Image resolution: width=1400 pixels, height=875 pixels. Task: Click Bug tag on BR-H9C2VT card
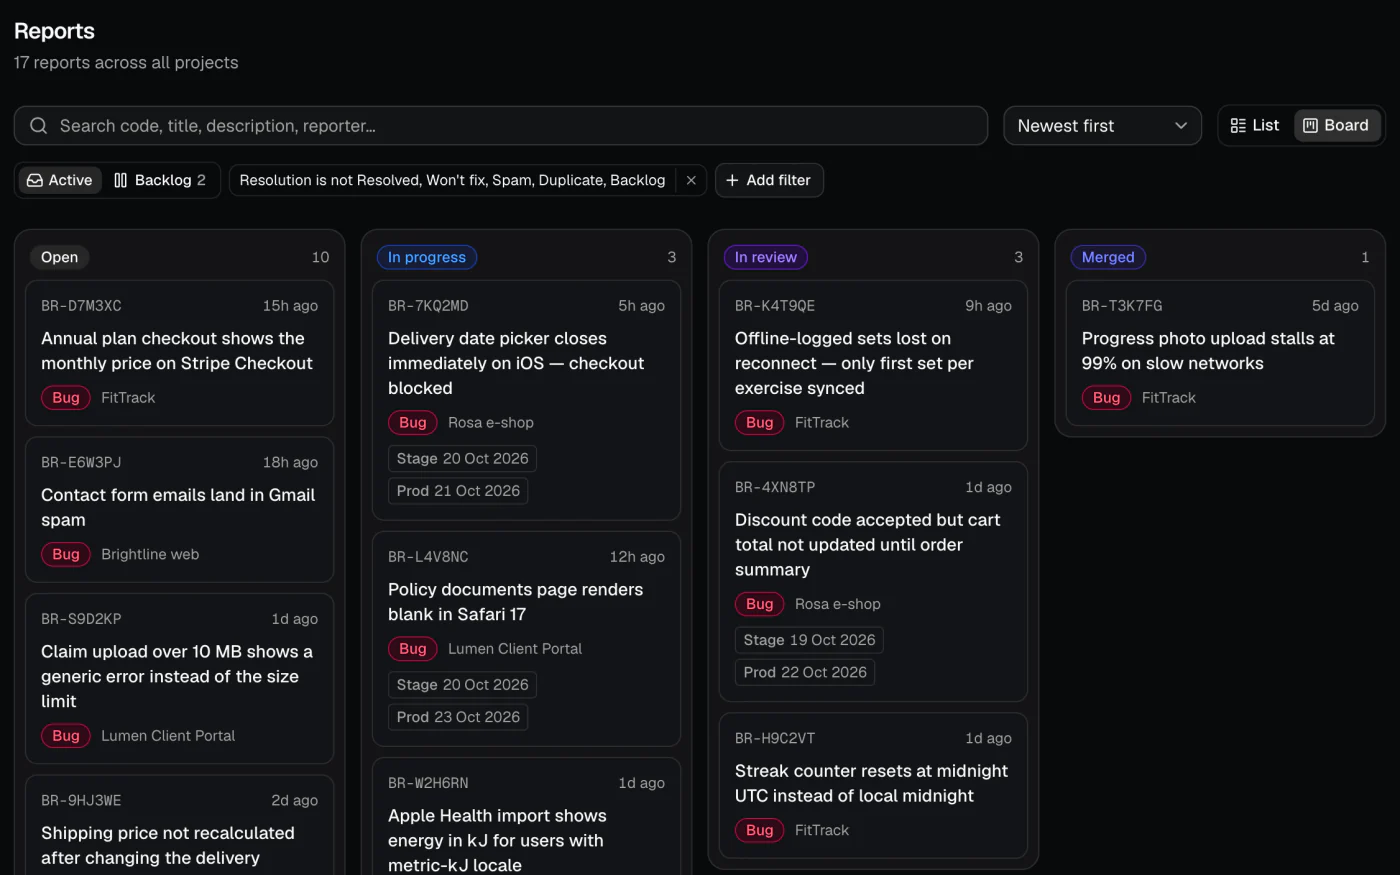coord(760,830)
